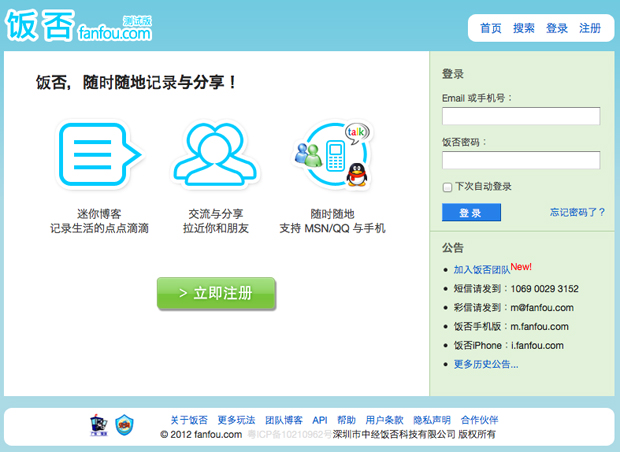Open the 加入饭否团队 announcement link
The image size is (620, 452).
(x=482, y=270)
